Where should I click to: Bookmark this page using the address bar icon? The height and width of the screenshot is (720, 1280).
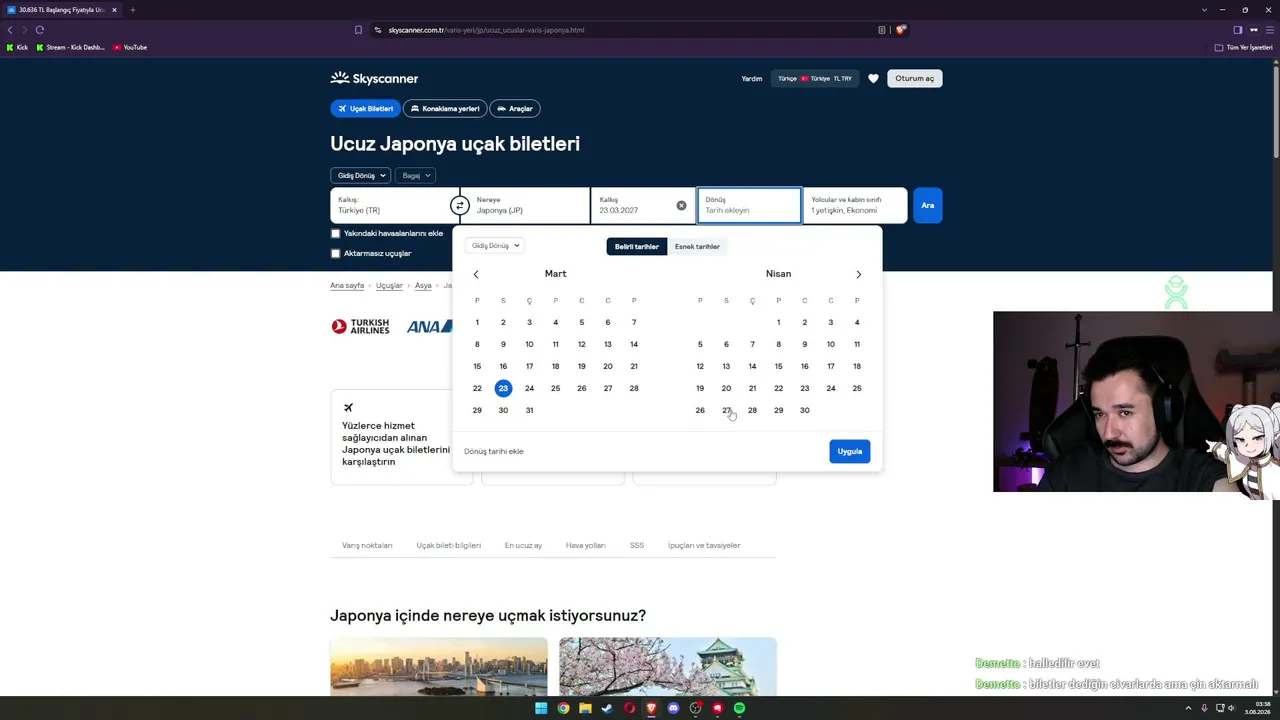[x=358, y=30]
